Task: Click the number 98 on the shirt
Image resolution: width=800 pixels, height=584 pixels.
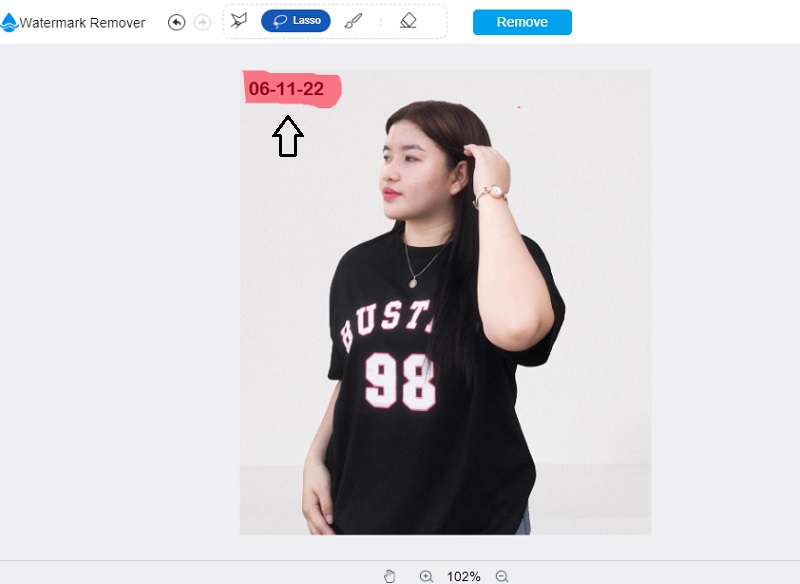Action: click(x=399, y=382)
